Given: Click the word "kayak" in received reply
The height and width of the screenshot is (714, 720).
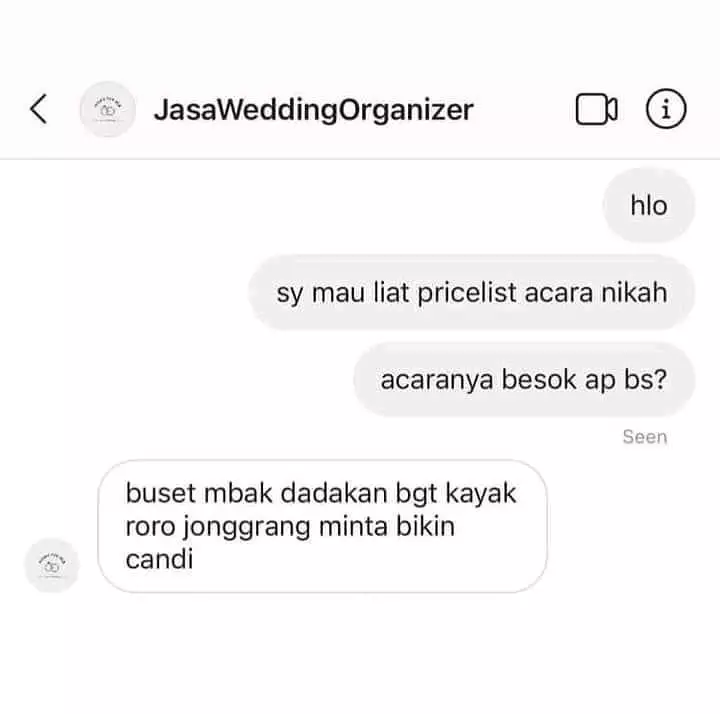Looking at the screenshot, I should 481,494.
